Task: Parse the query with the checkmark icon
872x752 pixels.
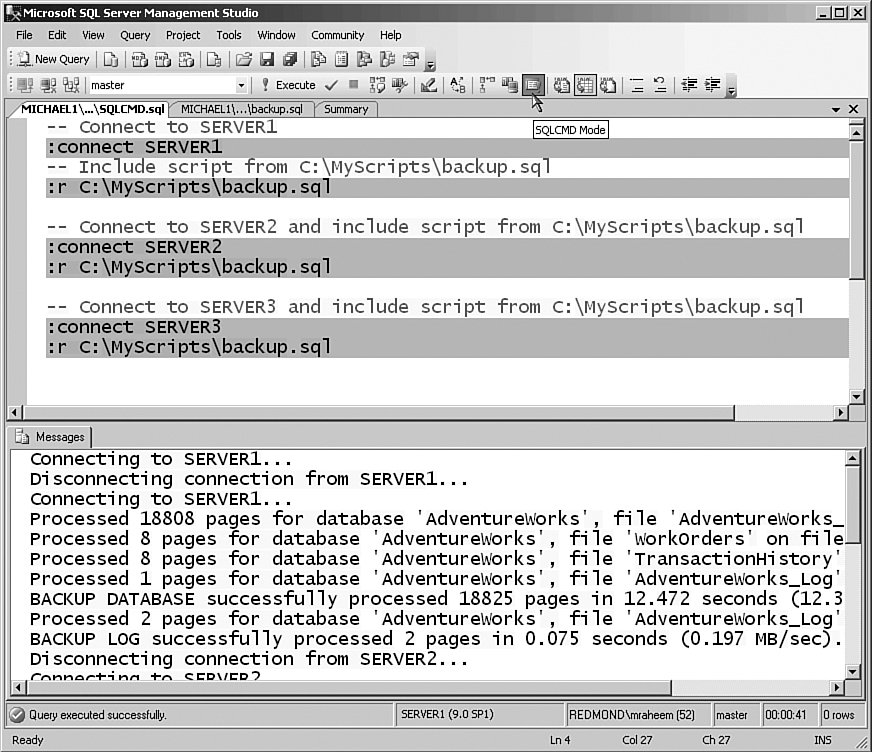Action: (x=331, y=85)
